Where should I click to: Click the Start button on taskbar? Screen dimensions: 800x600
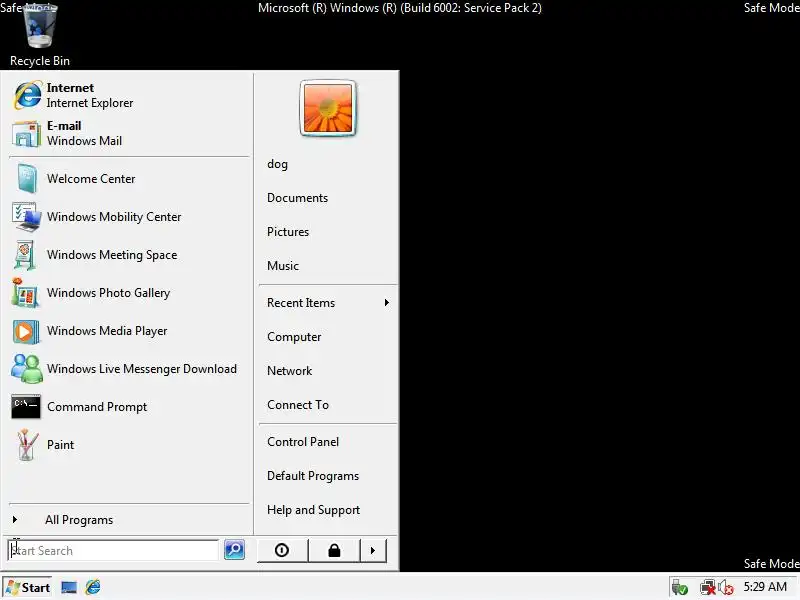pyautogui.click(x=28, y=588)
